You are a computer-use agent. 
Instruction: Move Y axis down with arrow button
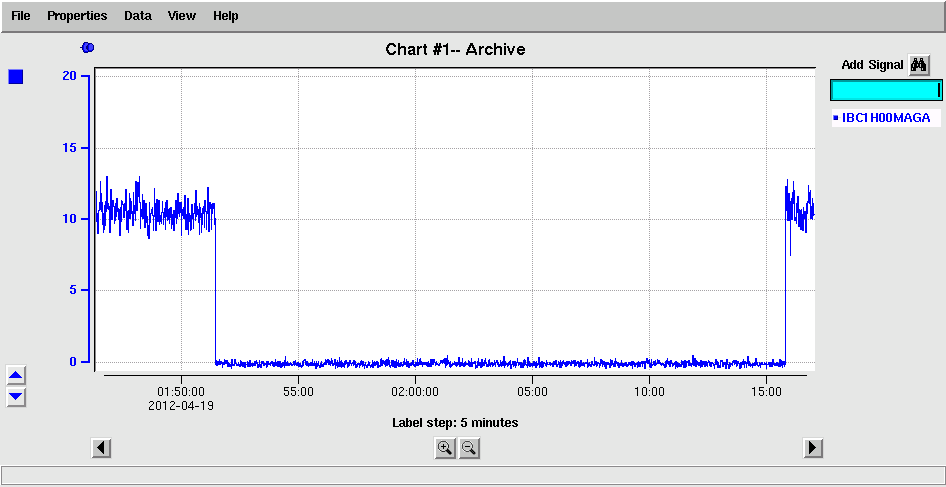16,396
